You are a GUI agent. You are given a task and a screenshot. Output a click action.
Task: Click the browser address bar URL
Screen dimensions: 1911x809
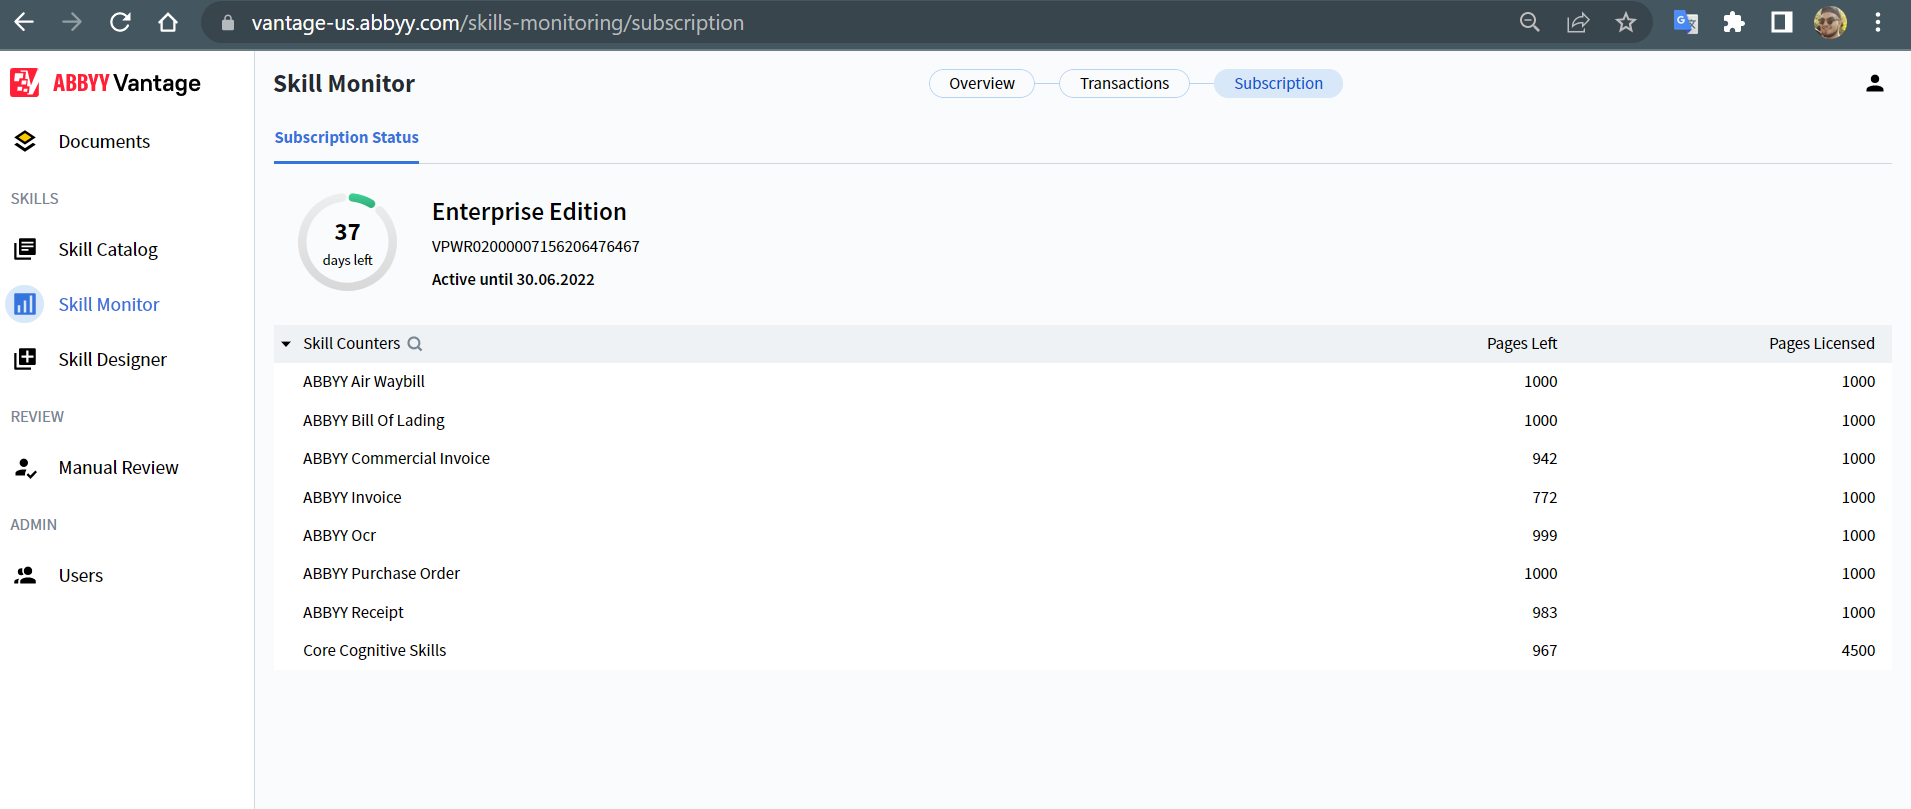[x=498, y=23]
